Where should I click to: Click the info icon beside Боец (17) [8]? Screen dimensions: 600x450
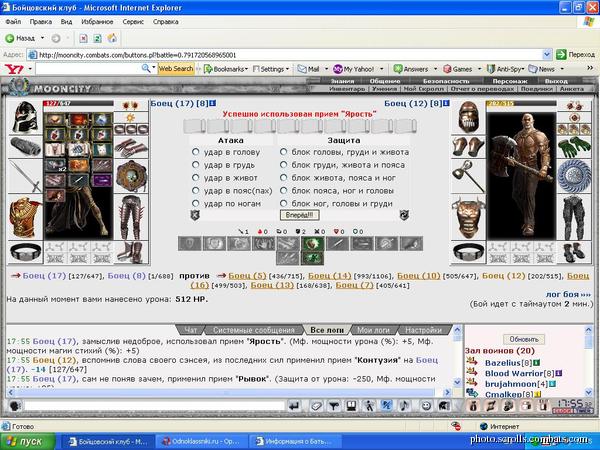(213, 103)
